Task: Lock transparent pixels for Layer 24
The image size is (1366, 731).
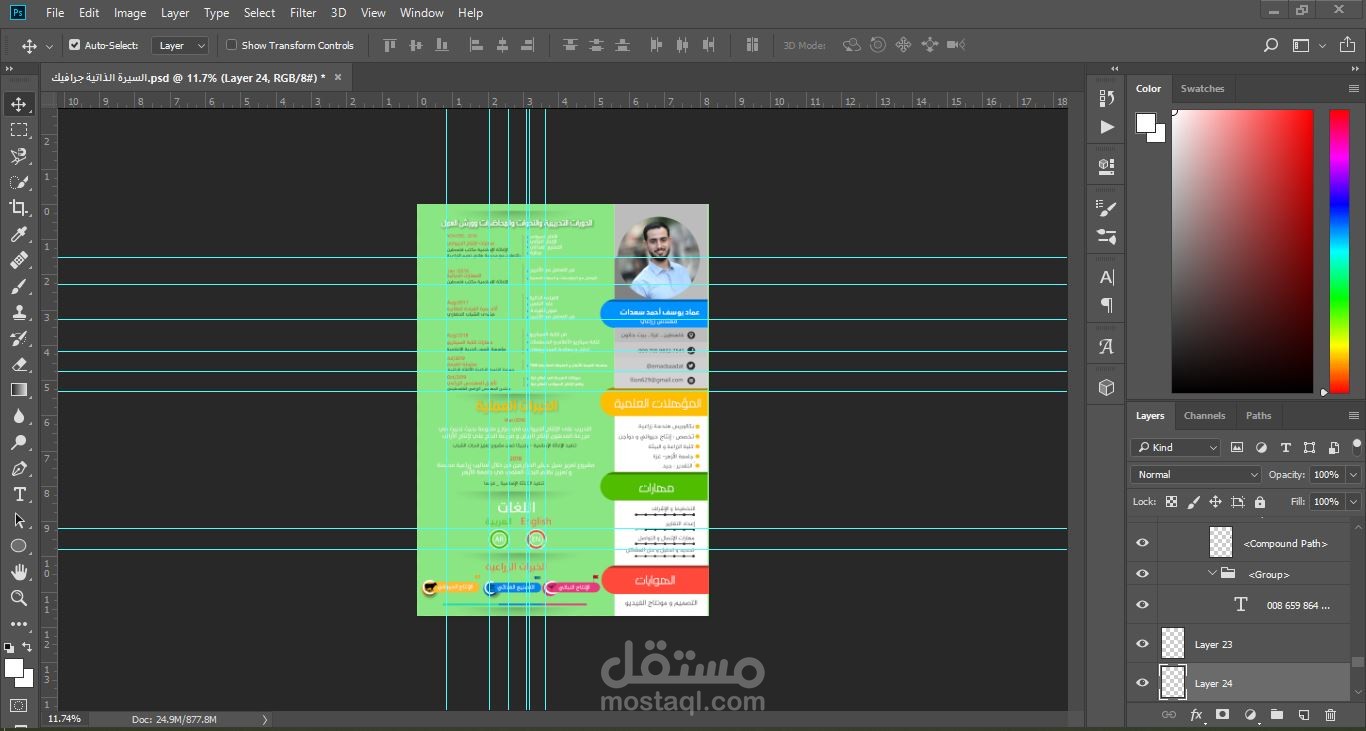Action: click(1171, 501)
